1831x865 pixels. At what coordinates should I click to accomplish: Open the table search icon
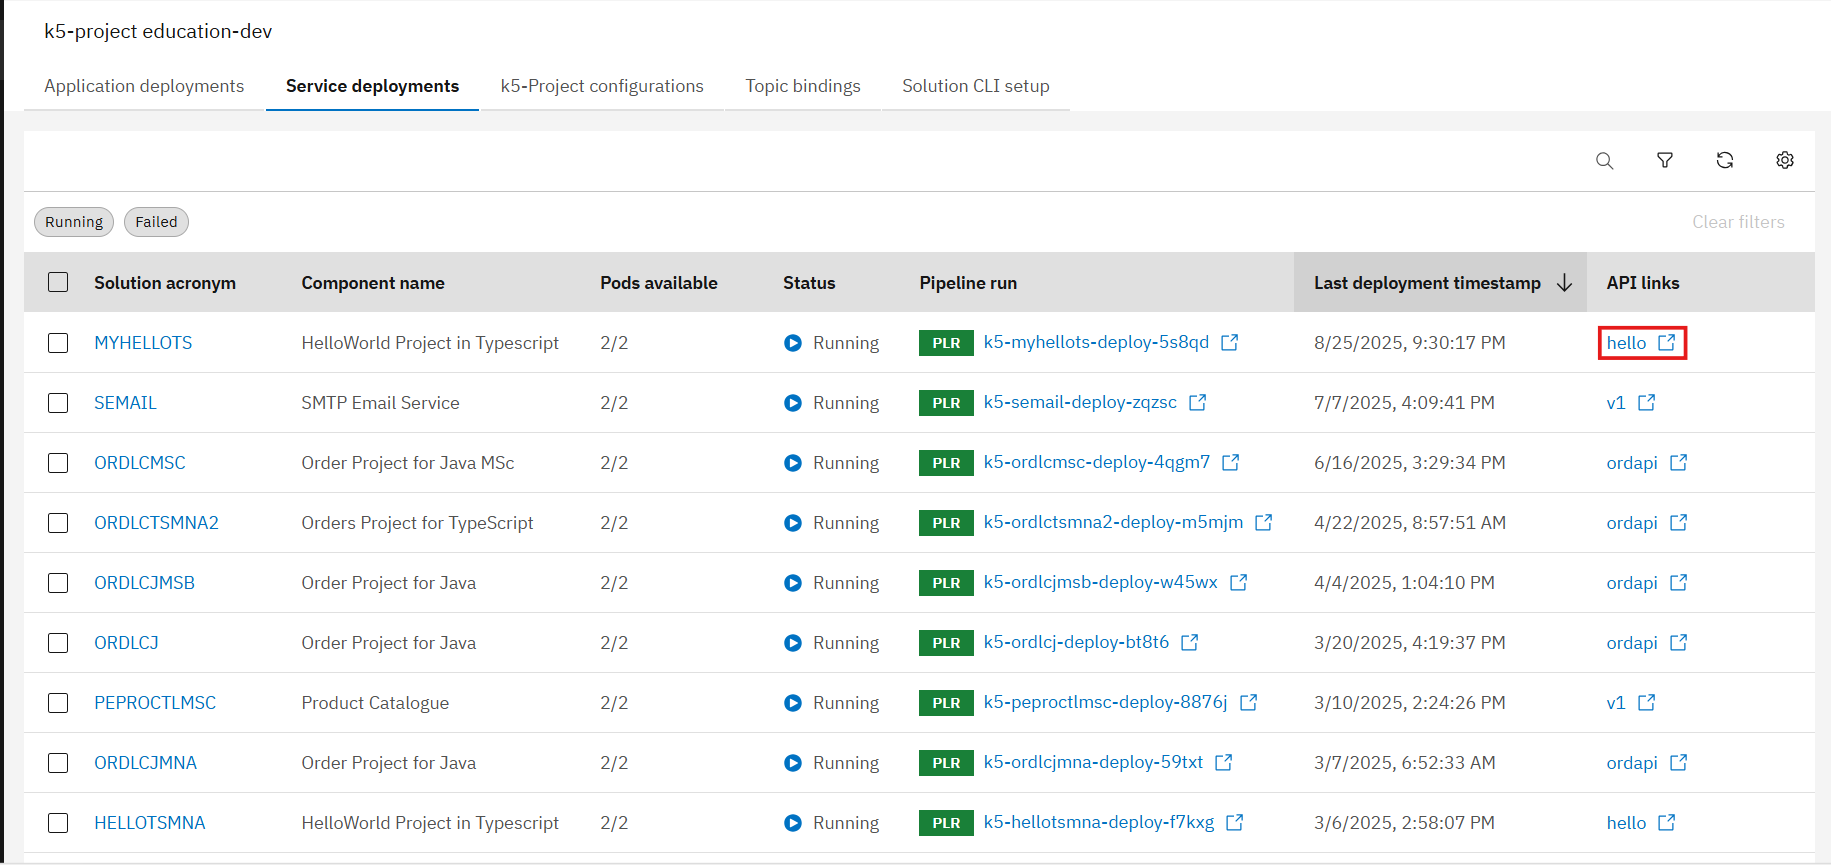(1604, 161)
